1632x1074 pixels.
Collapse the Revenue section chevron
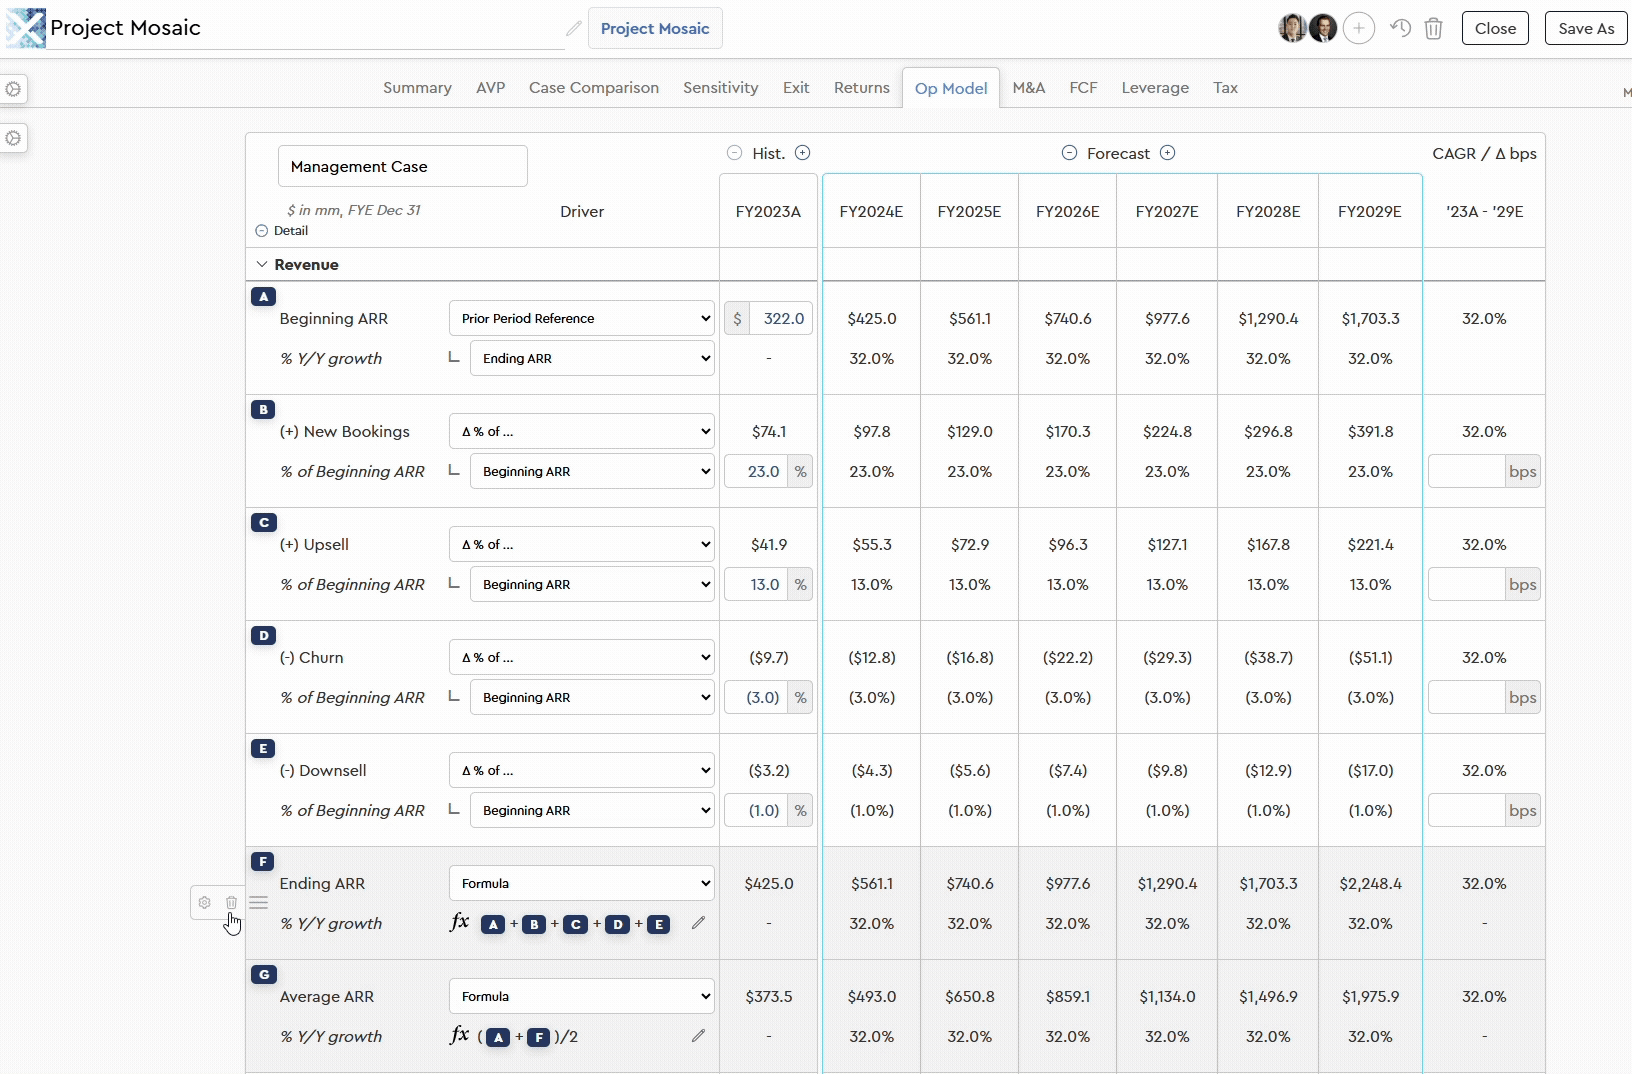click(261, 264)
